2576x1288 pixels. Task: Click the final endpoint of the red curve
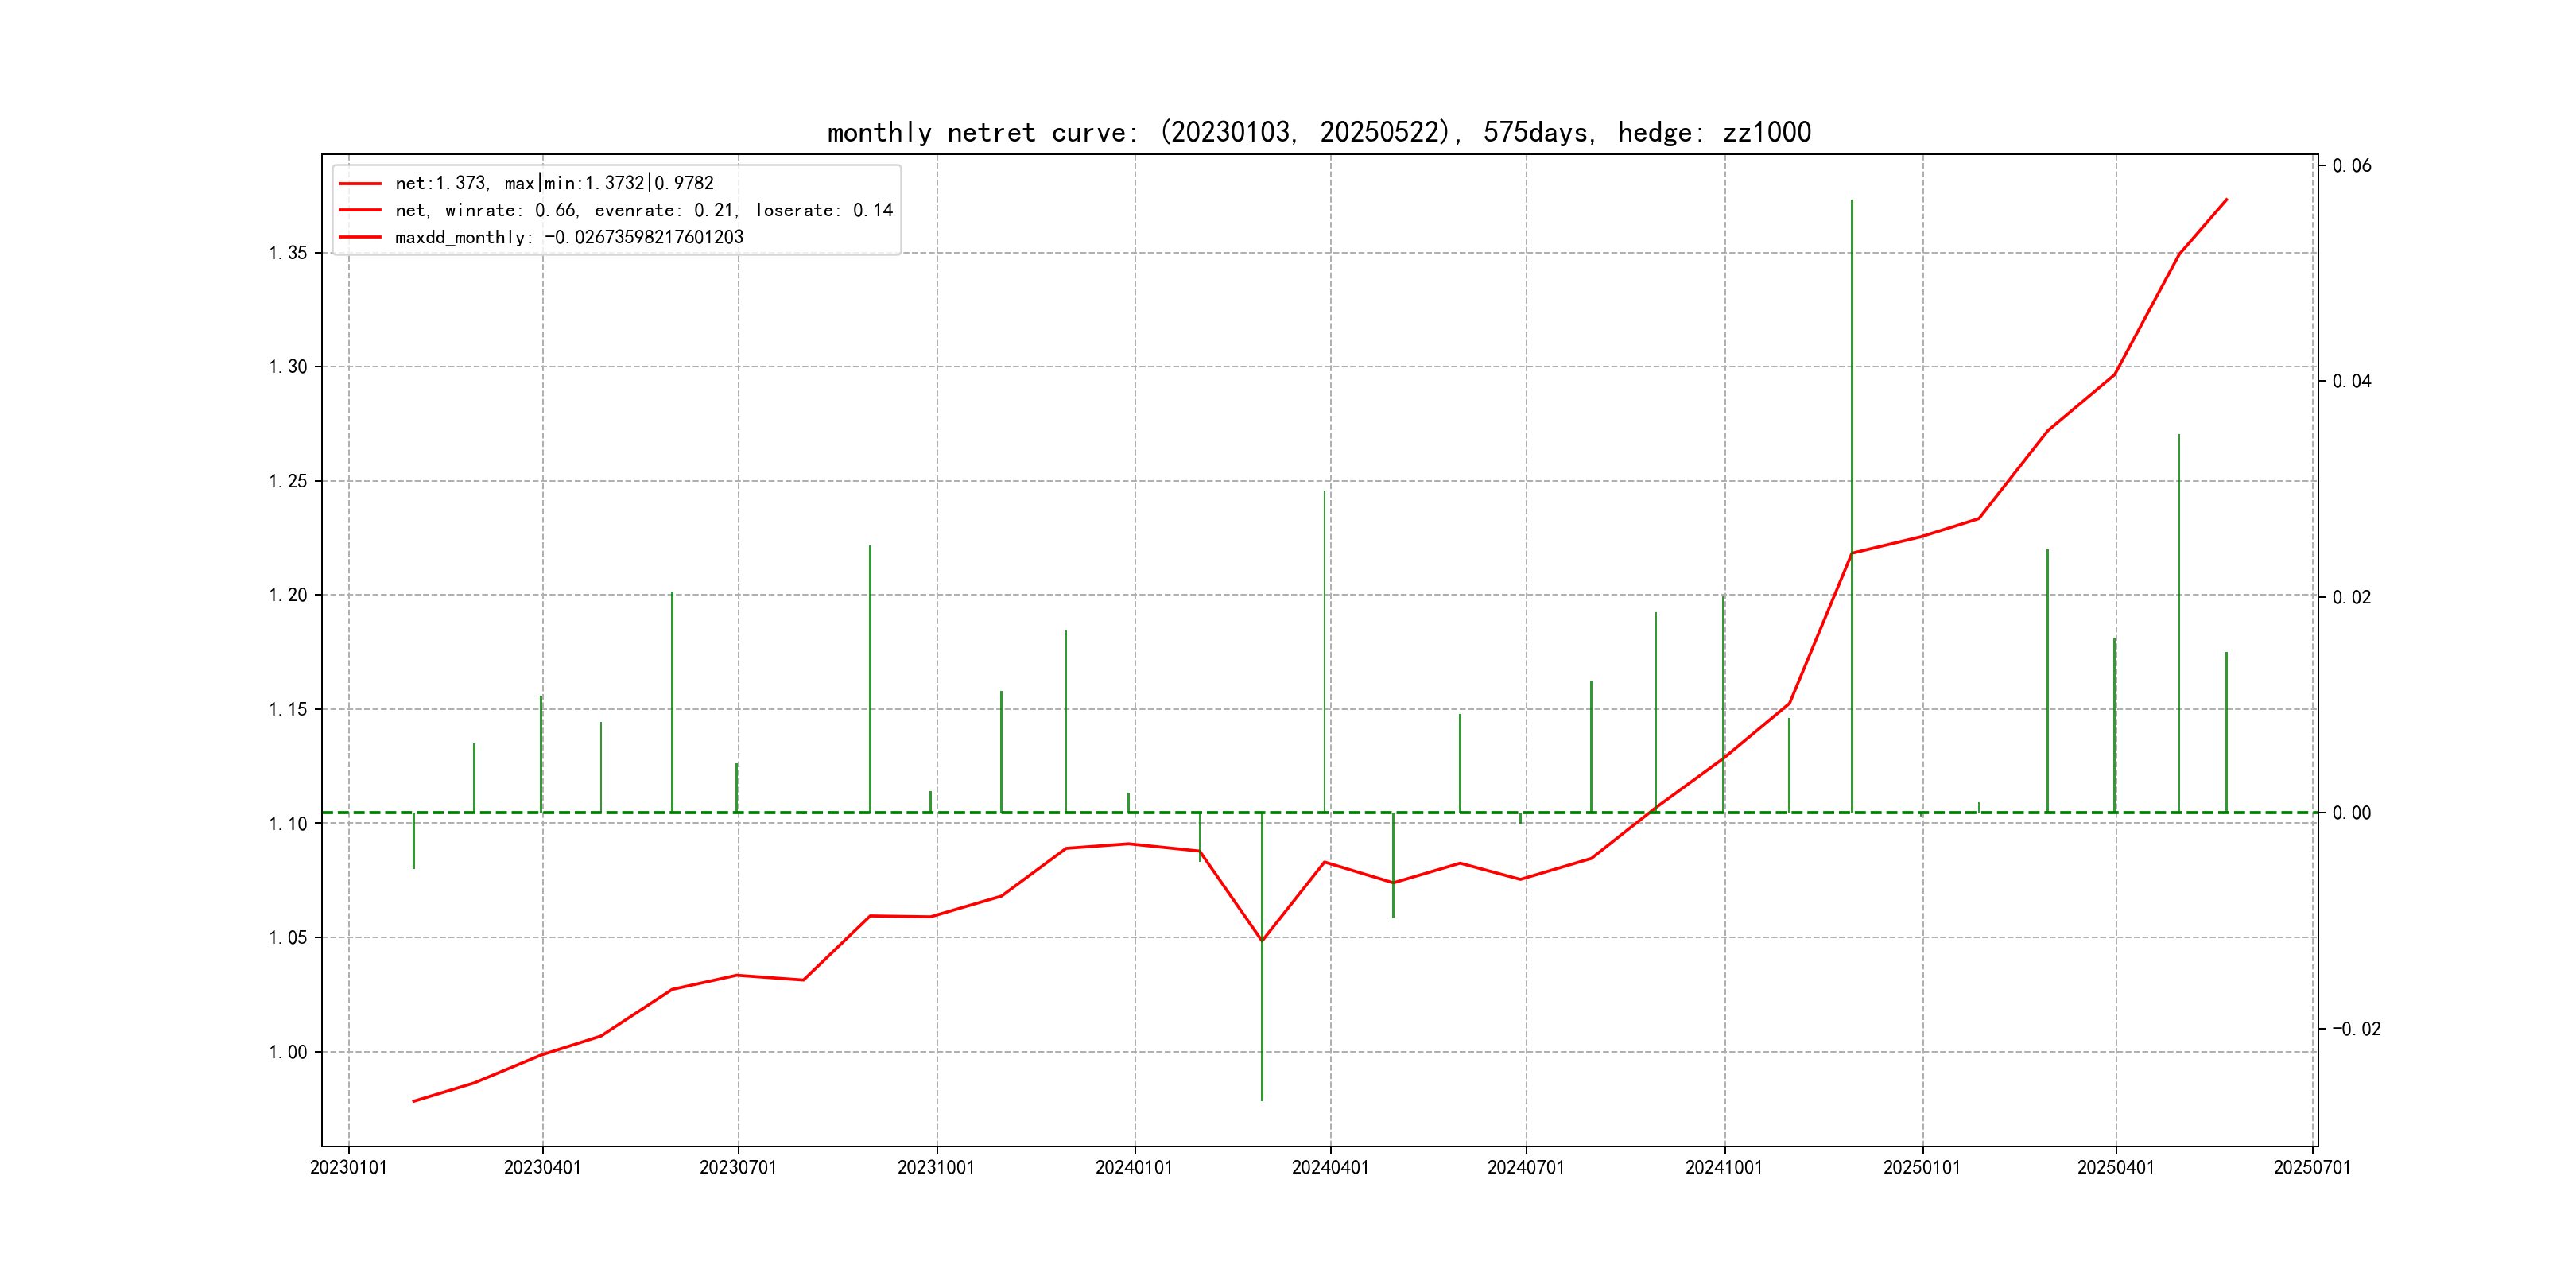click(2226, 199)
